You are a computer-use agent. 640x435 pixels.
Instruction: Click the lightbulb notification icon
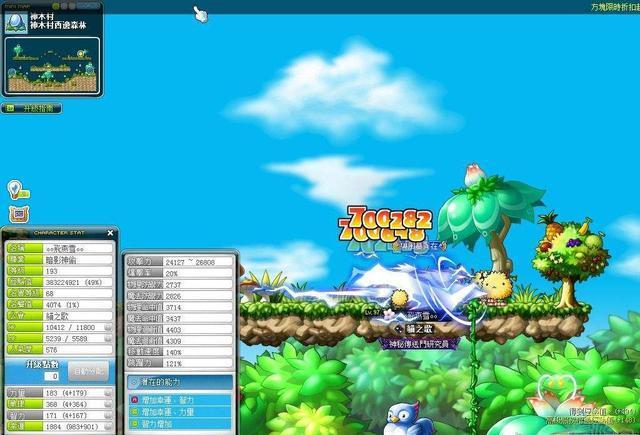click(x=18, y=190)
